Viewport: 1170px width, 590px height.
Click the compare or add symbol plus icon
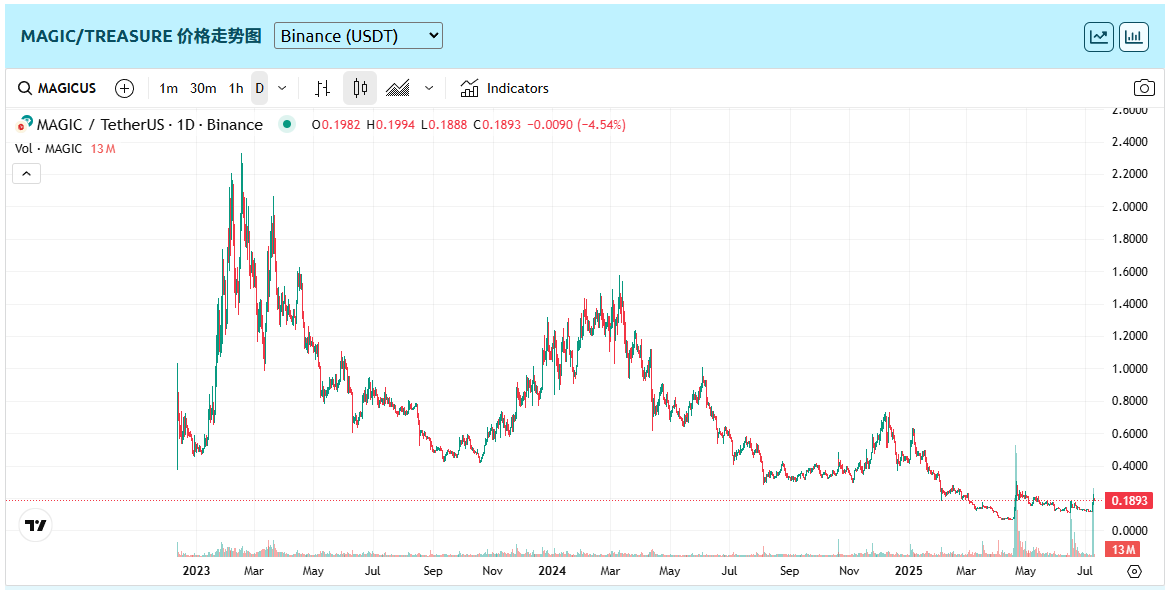125,89
